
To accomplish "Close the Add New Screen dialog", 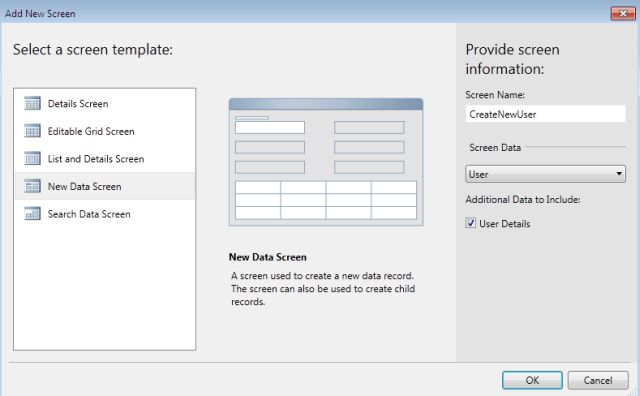I will pyautogui.click(x=623, y=13).
